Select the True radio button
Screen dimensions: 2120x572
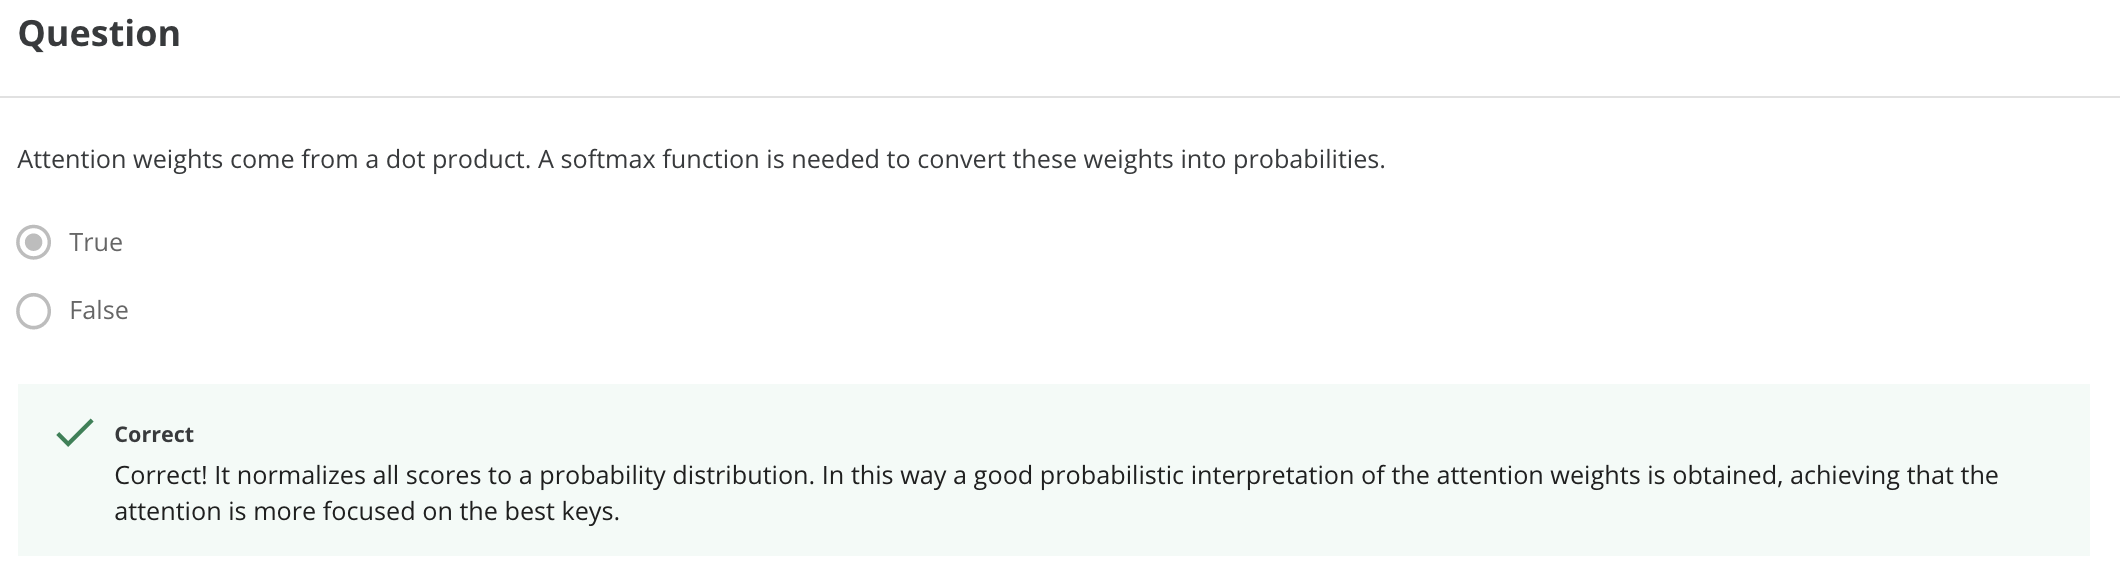tap(34, 243)
